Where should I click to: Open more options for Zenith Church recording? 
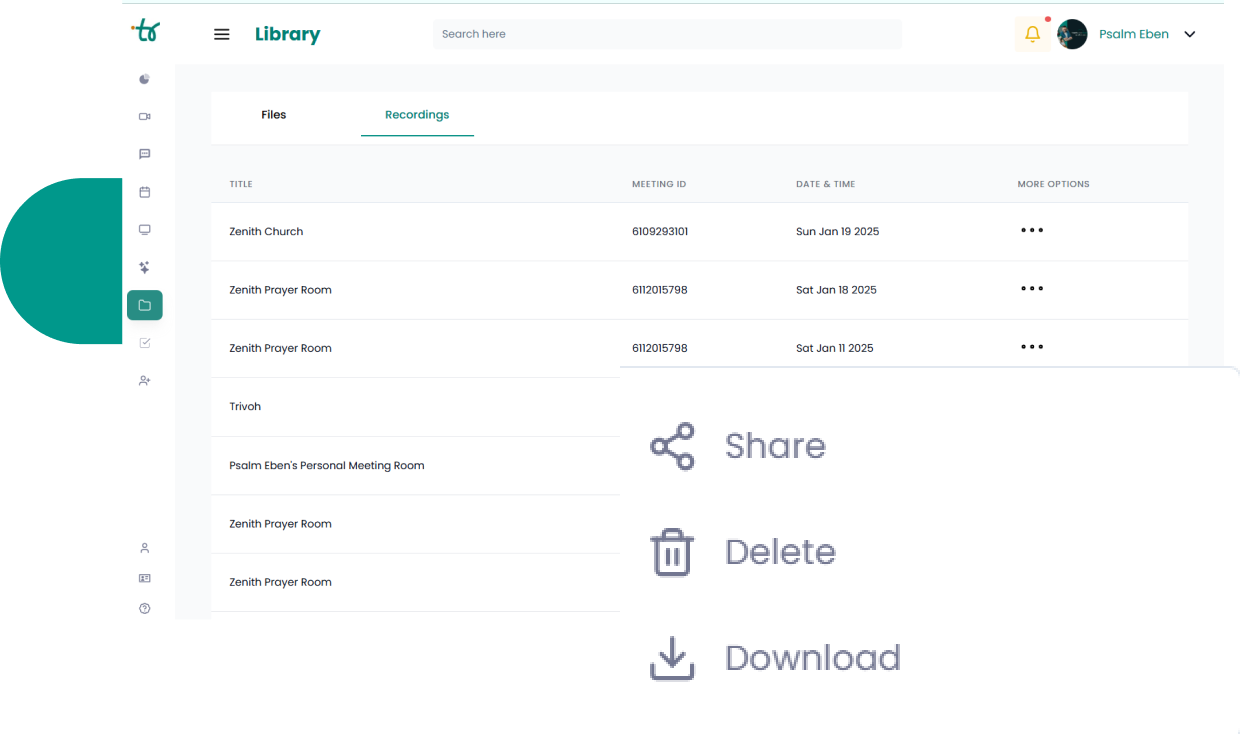[1032, 230]
